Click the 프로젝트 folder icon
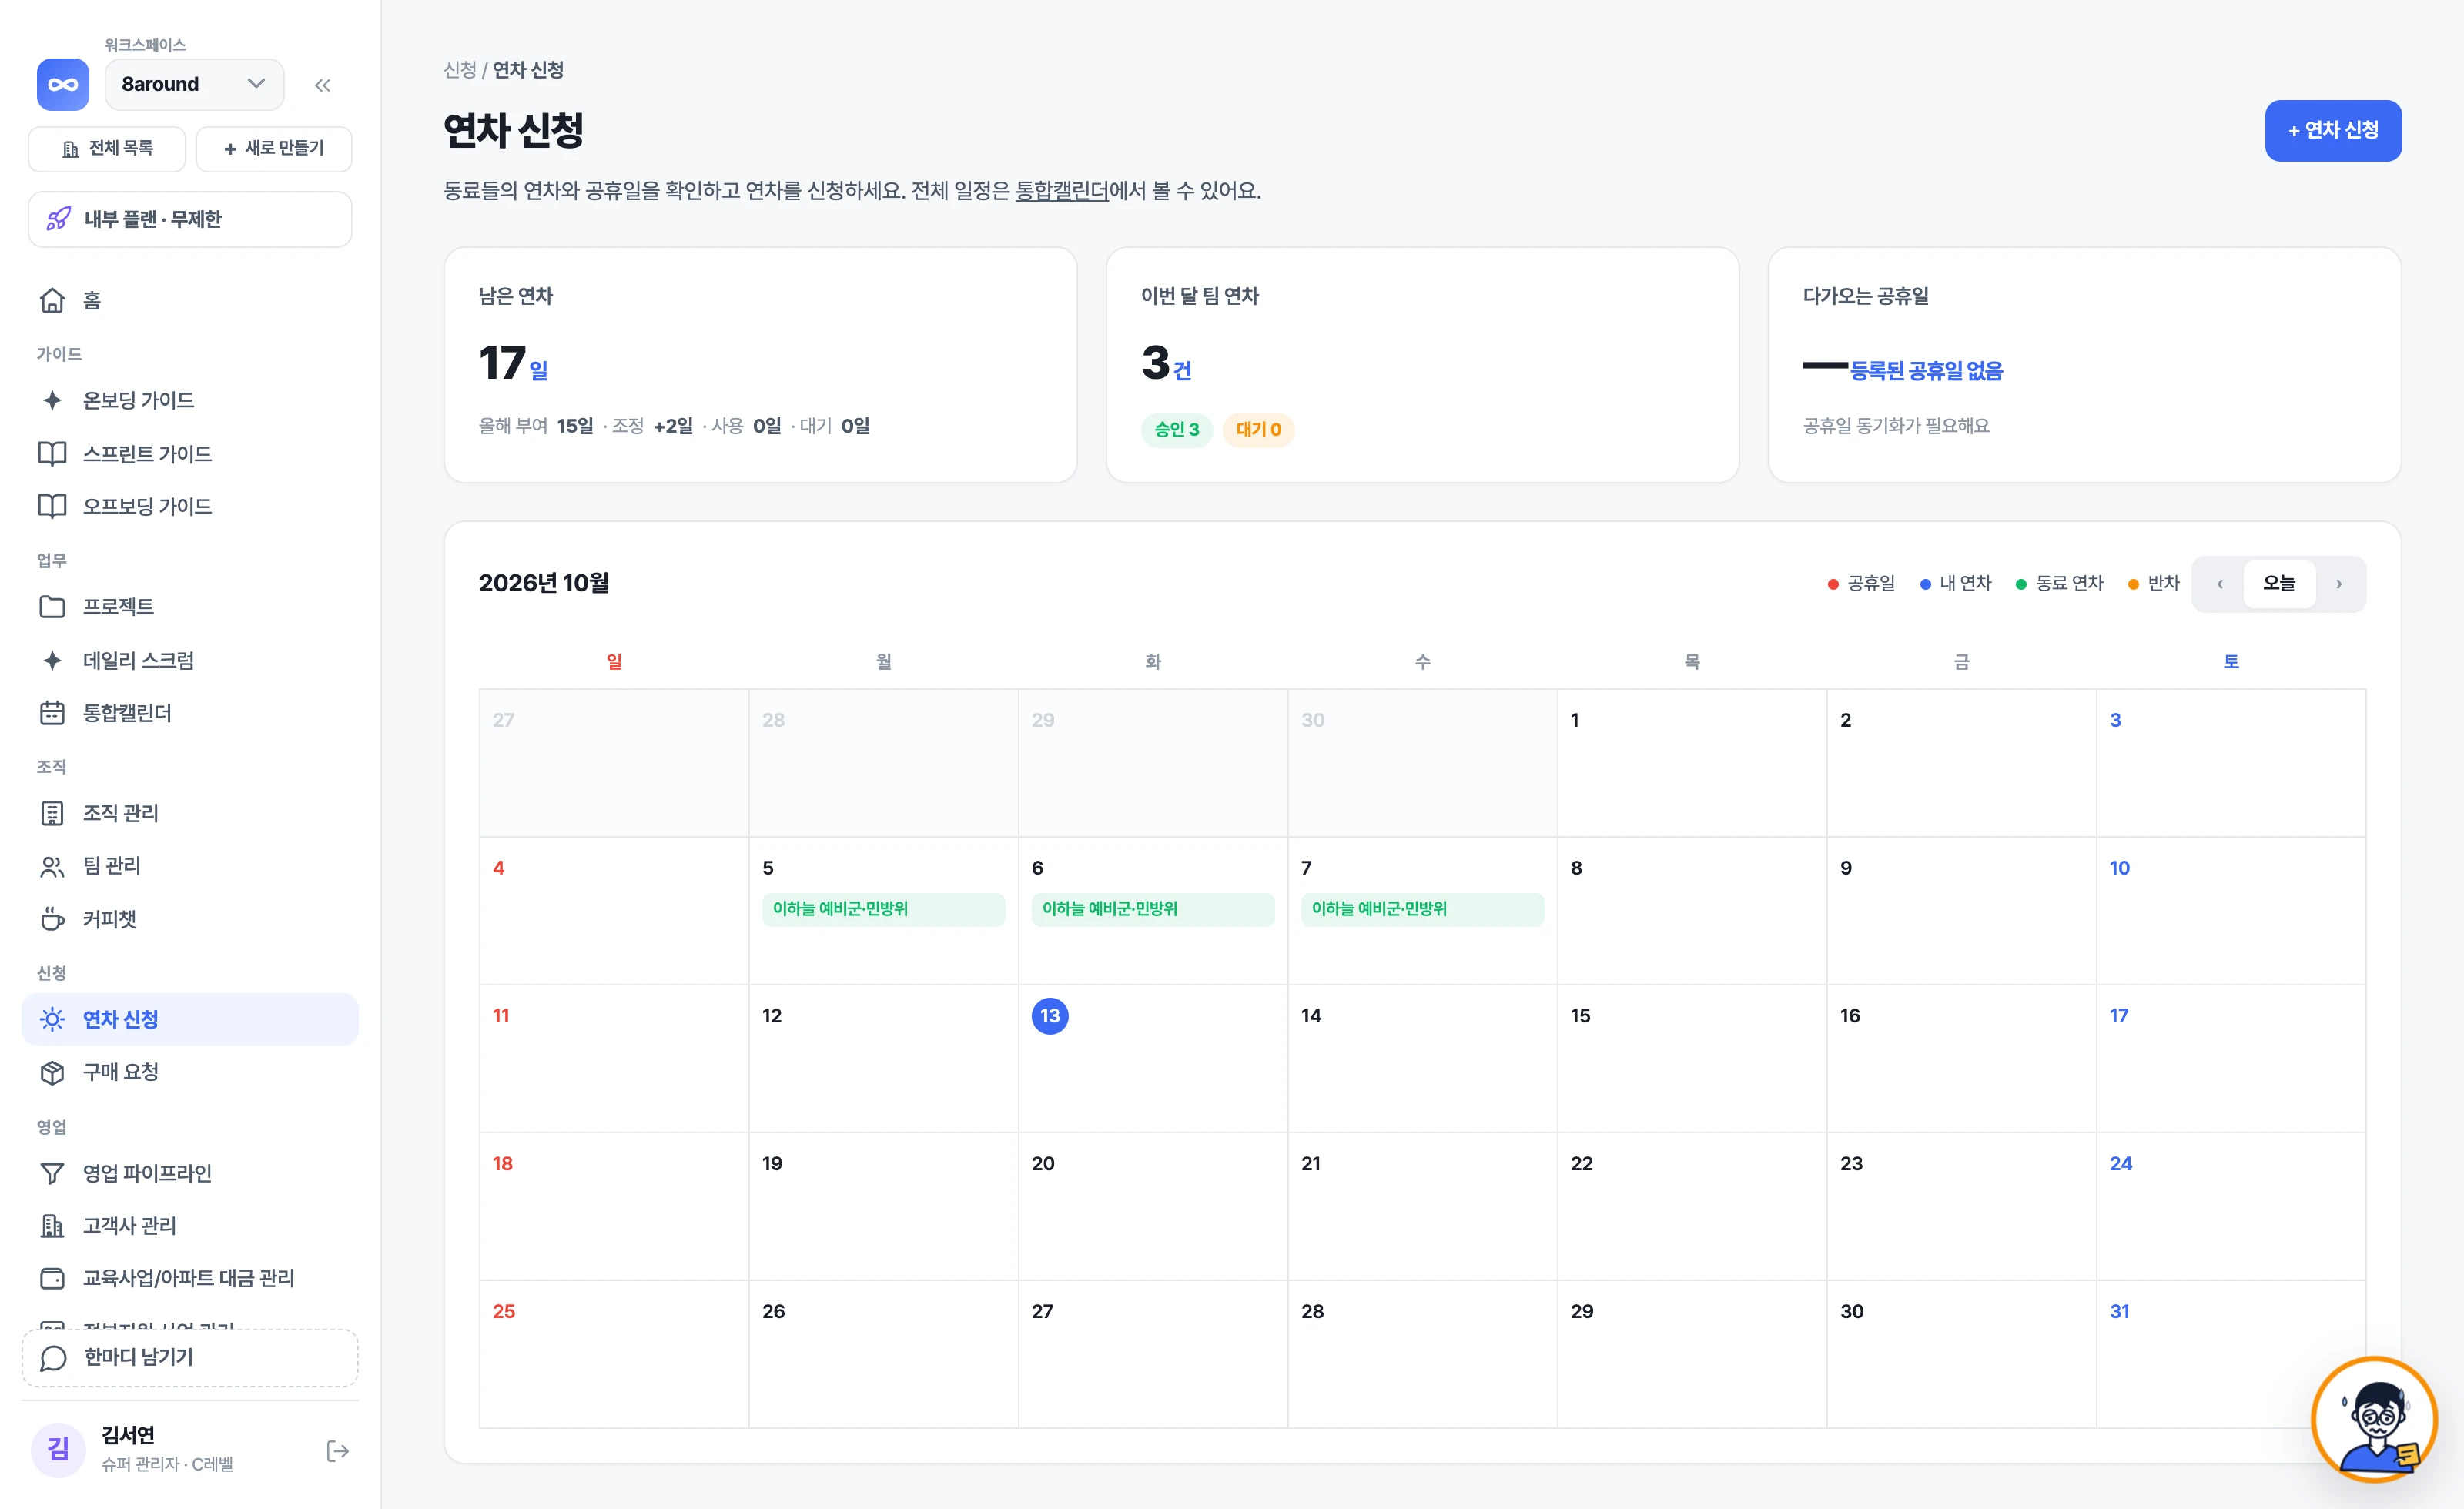This screenshot has height=1509, width=2464. (52, 607)
